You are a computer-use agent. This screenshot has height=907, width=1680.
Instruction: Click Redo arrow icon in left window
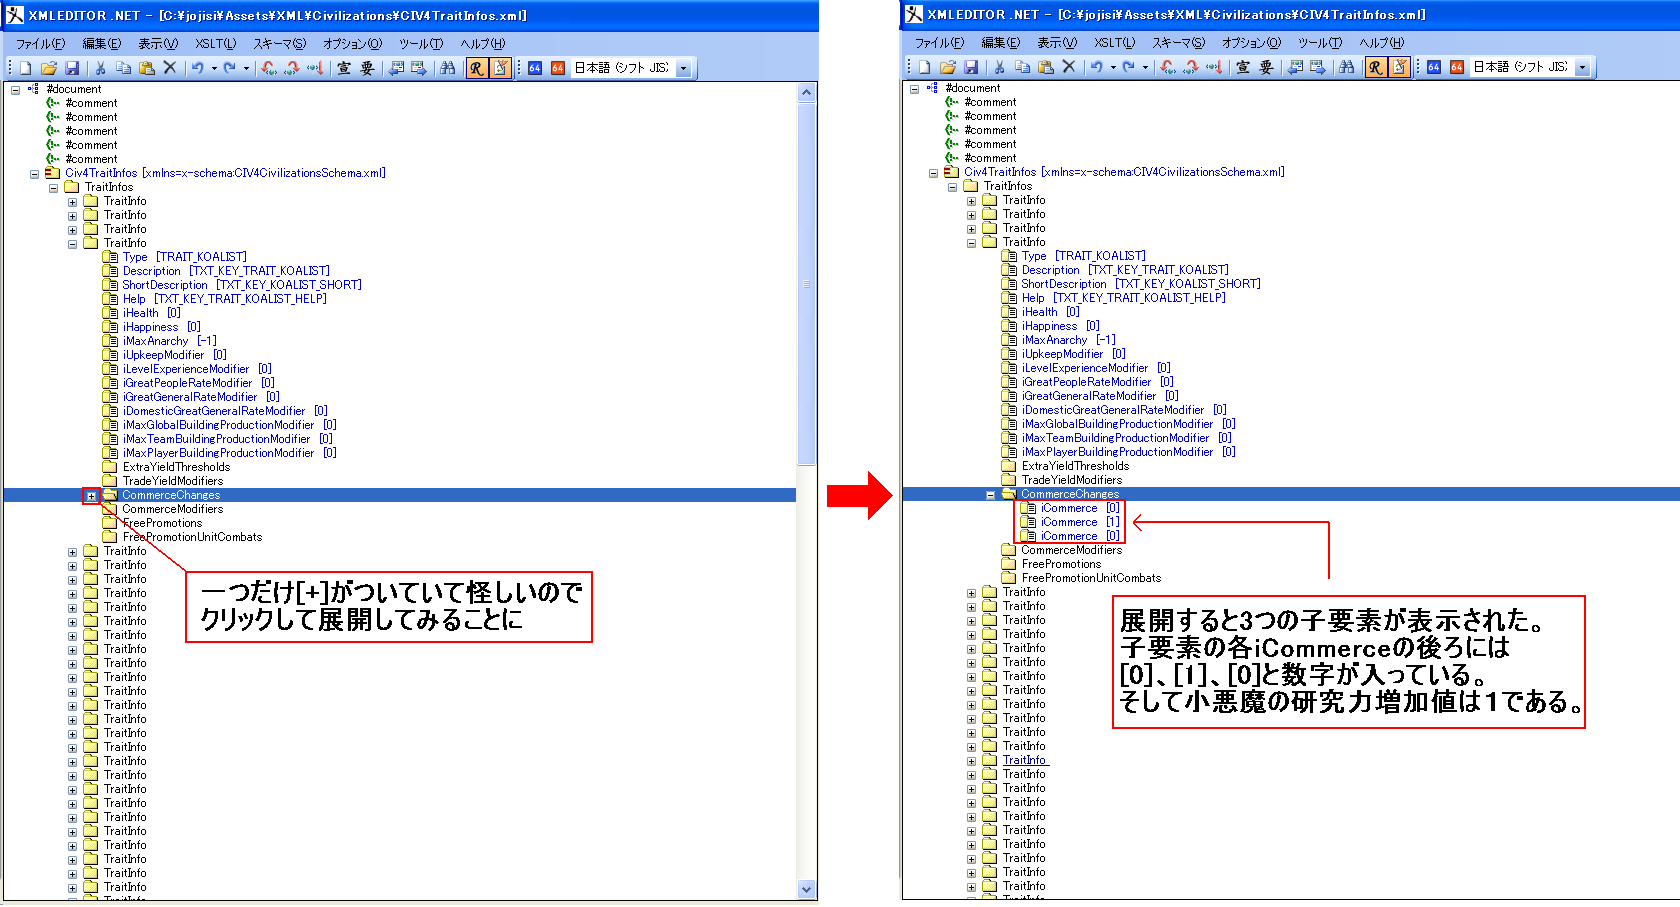[x=230, y=68]
